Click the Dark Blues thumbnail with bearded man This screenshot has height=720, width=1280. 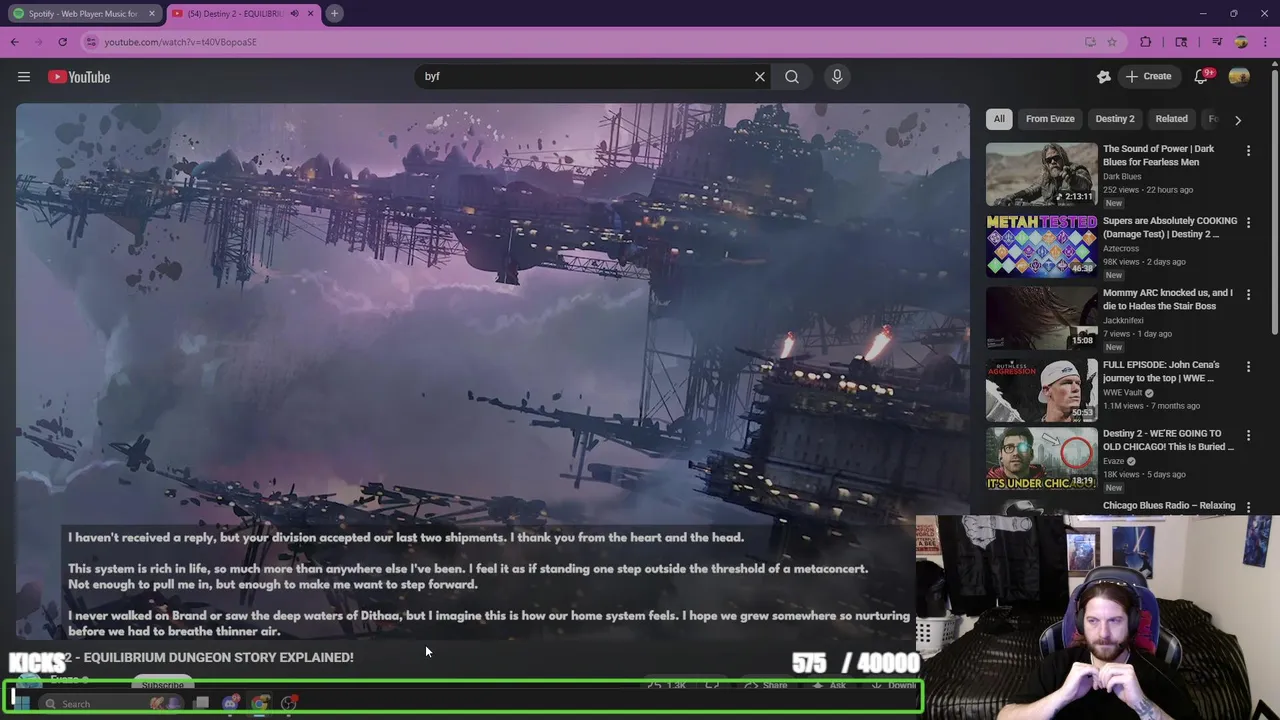tap(1041, 174)
